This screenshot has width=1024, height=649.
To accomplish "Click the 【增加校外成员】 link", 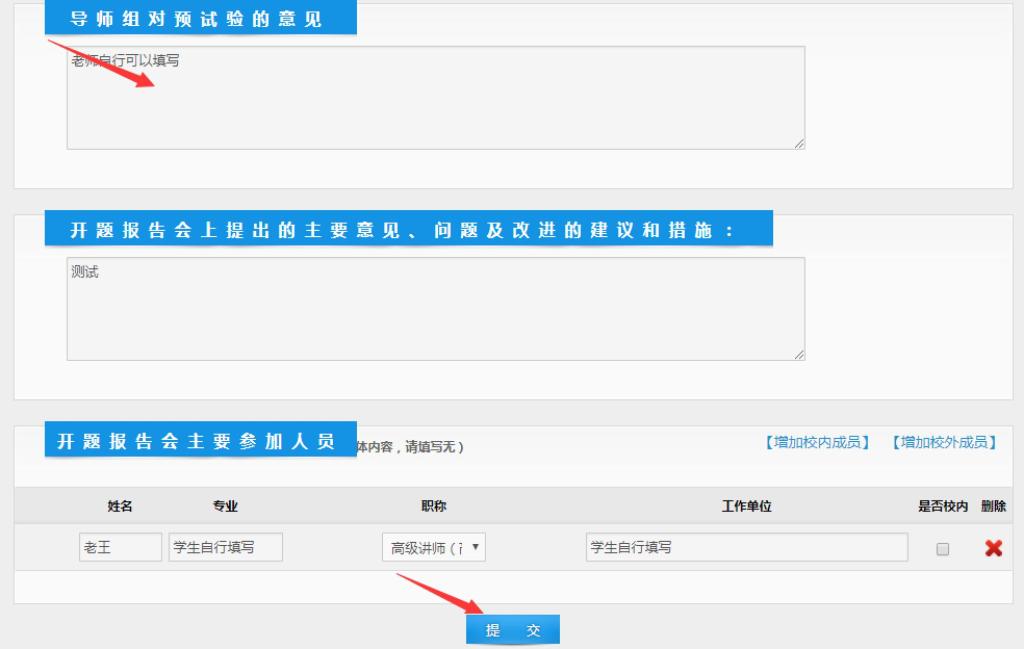I will pos(944,442).
